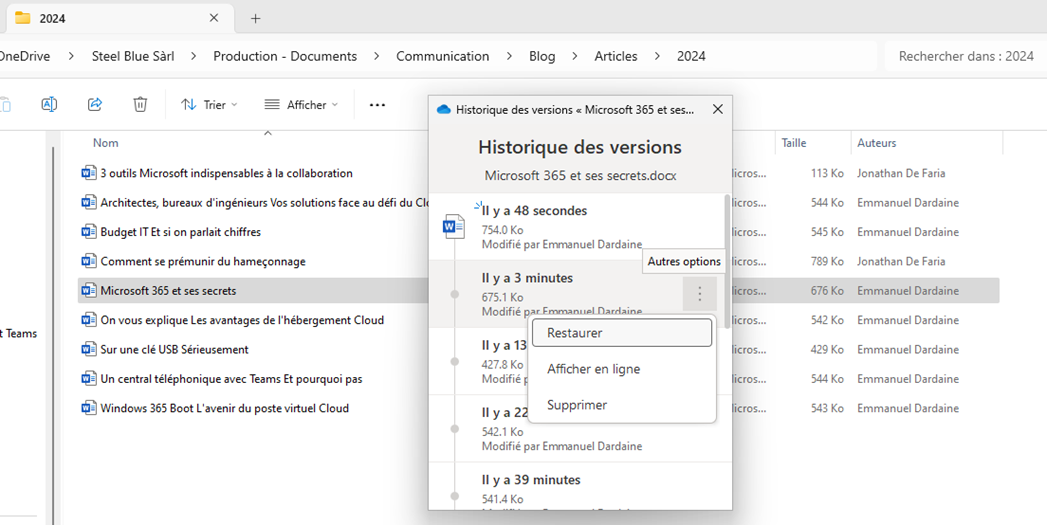The image size is (1047, 525).
Task: Click the Word icon of the latest version
Action: pos(453,227)
